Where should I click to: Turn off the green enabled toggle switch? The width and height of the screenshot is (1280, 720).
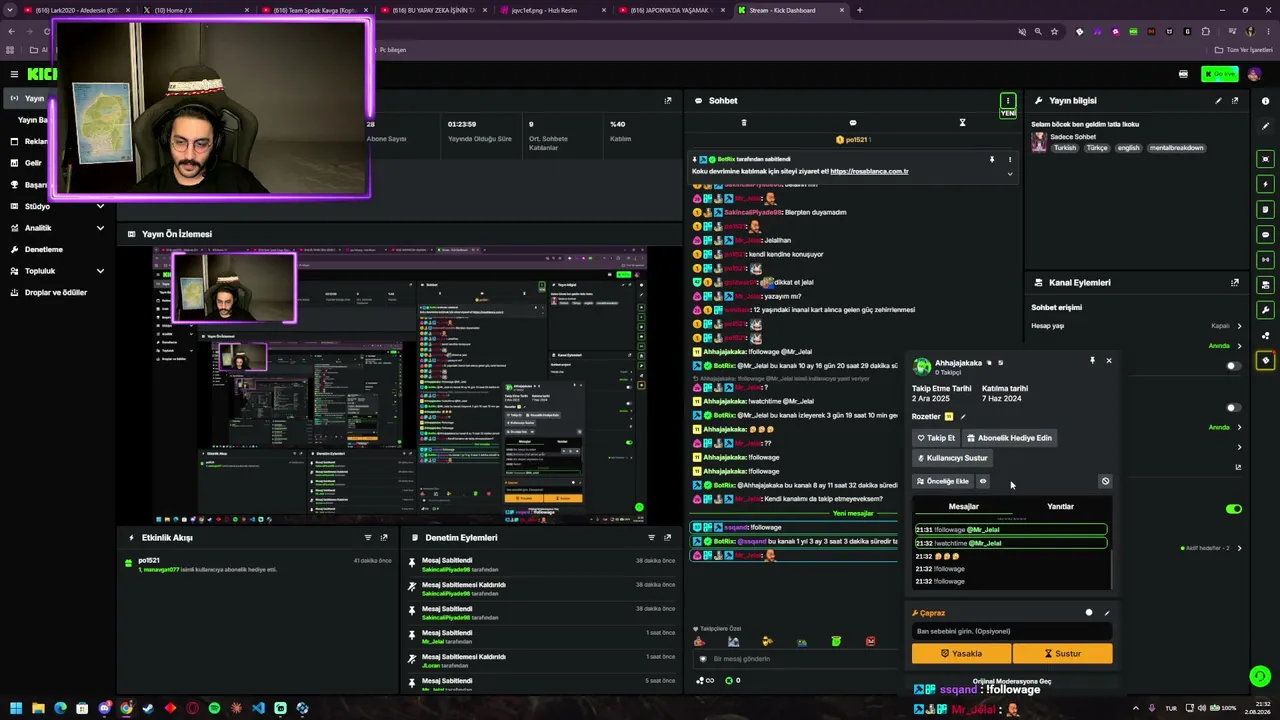pyautogui.click(x=1234, y=509)
